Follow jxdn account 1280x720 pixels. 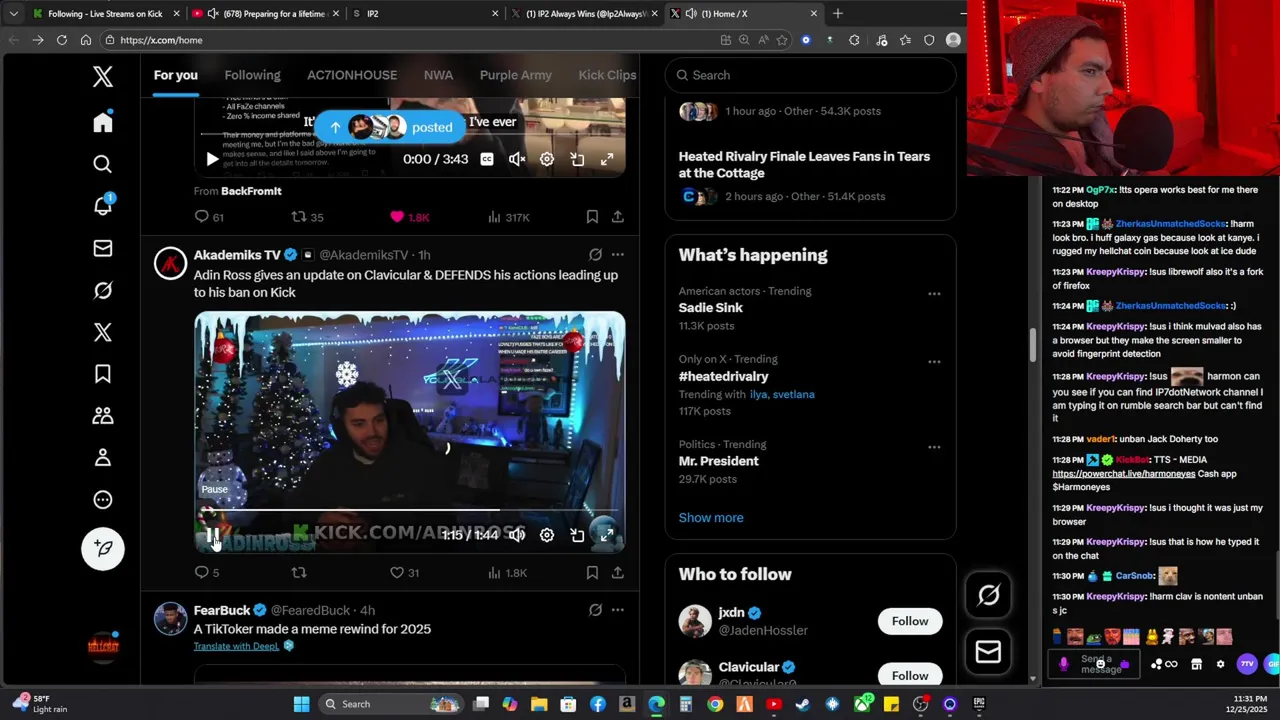(910, 621)
